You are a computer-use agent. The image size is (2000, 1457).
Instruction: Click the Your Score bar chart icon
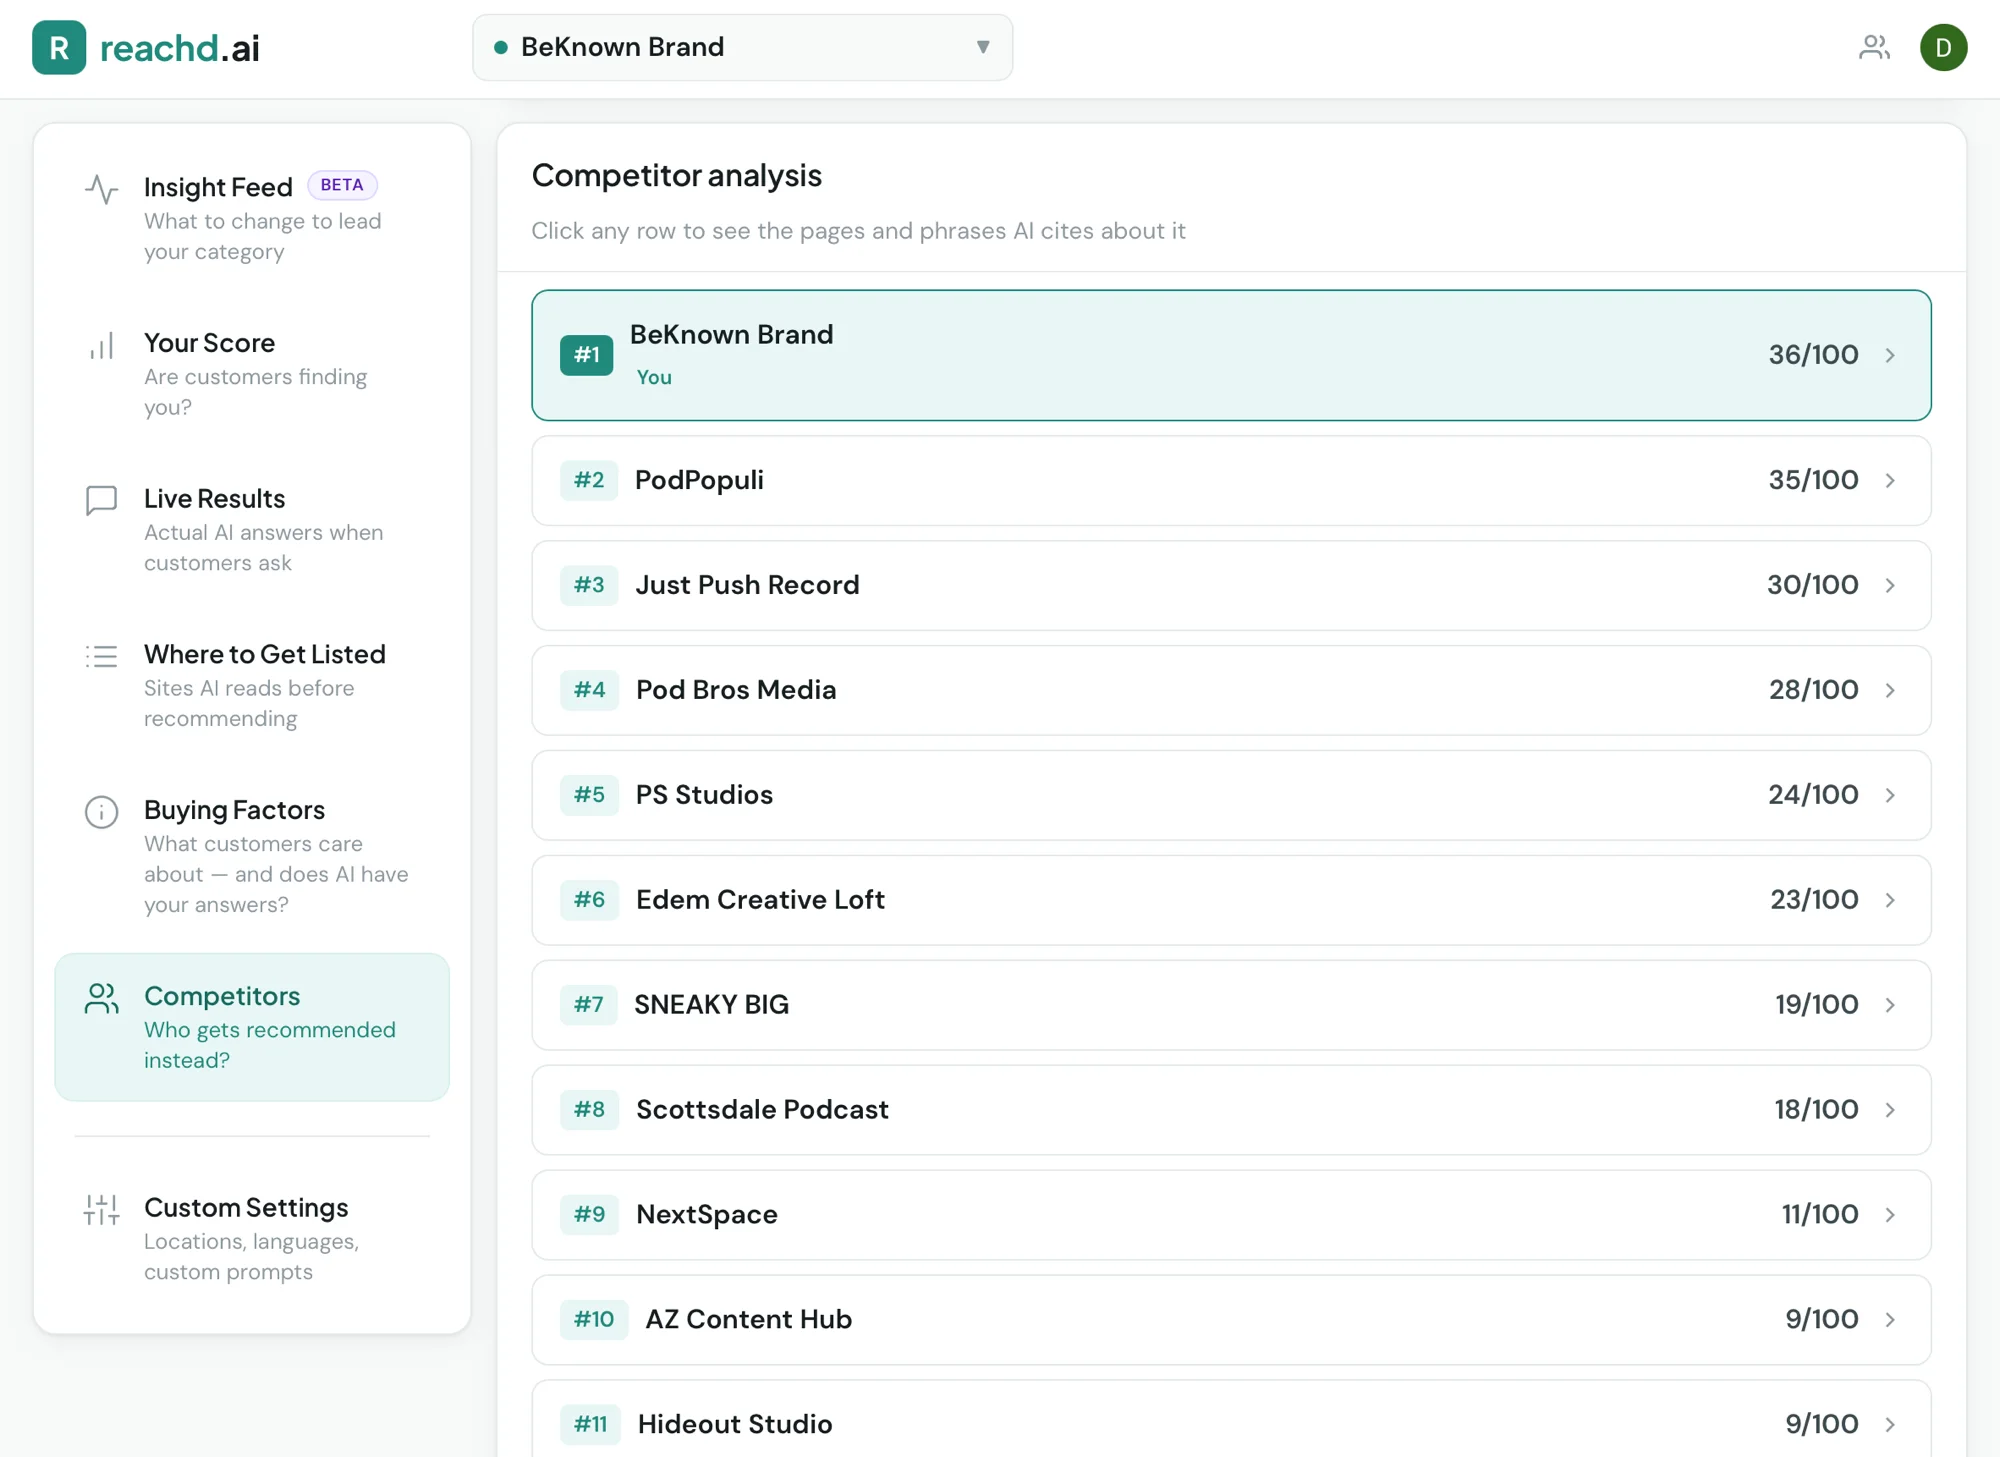101,346
